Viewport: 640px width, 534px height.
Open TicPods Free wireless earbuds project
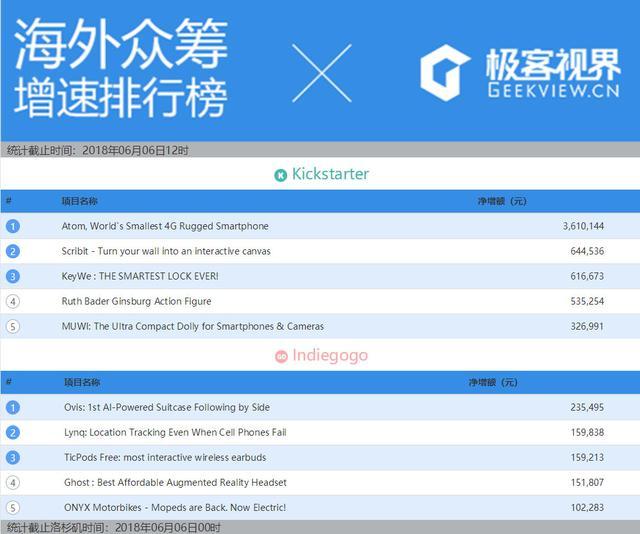166,457
